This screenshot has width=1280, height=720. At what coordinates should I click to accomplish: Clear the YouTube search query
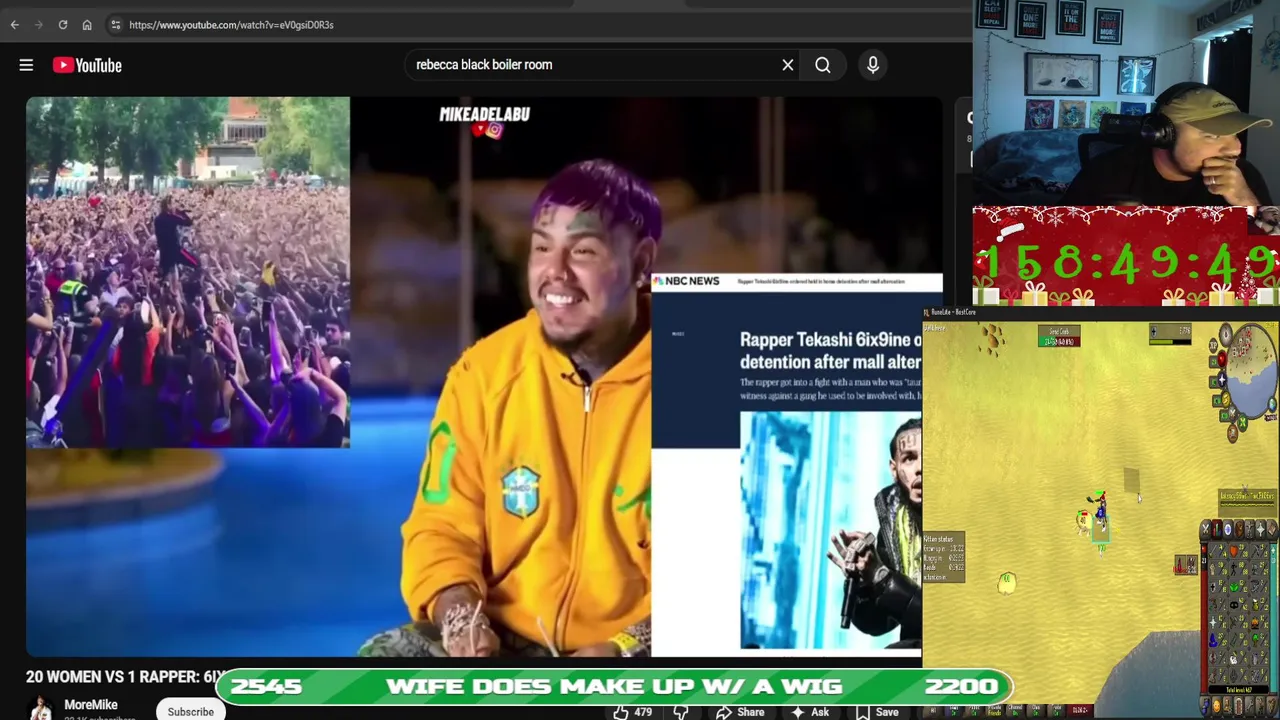point(788,65)
